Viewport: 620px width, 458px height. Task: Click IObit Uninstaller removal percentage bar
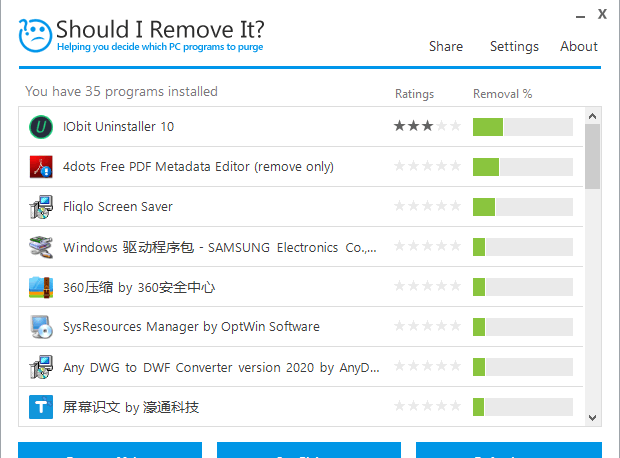[x=522, y=127]
